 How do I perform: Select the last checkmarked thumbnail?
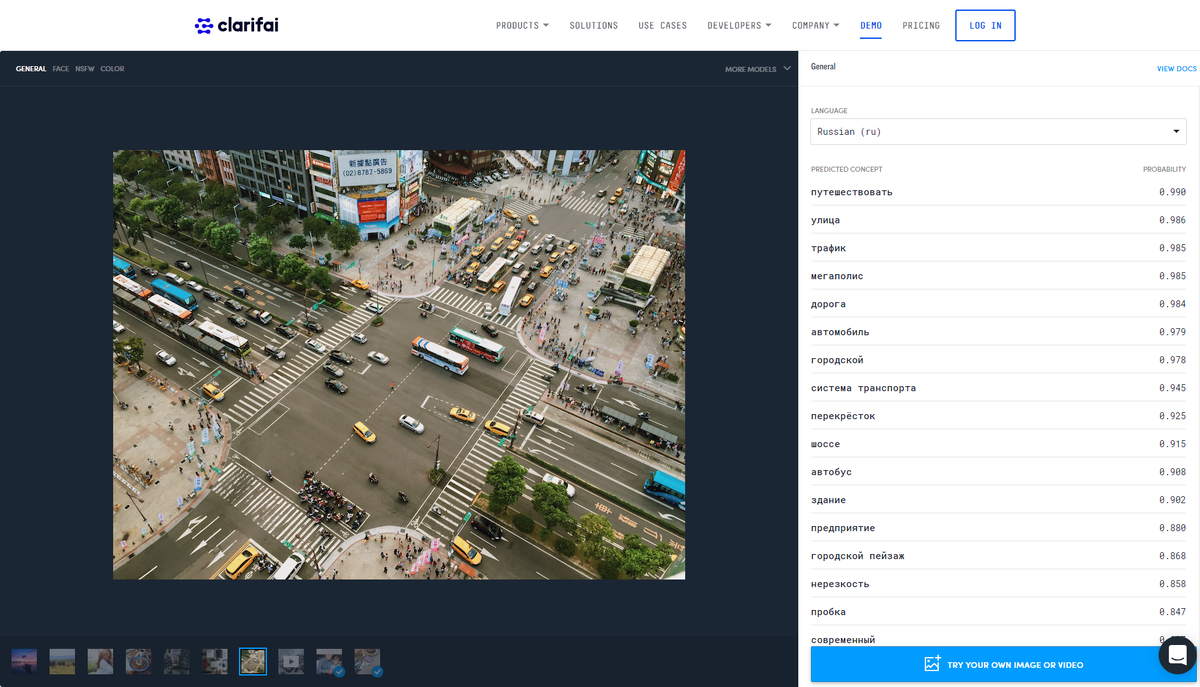(367, 661)
